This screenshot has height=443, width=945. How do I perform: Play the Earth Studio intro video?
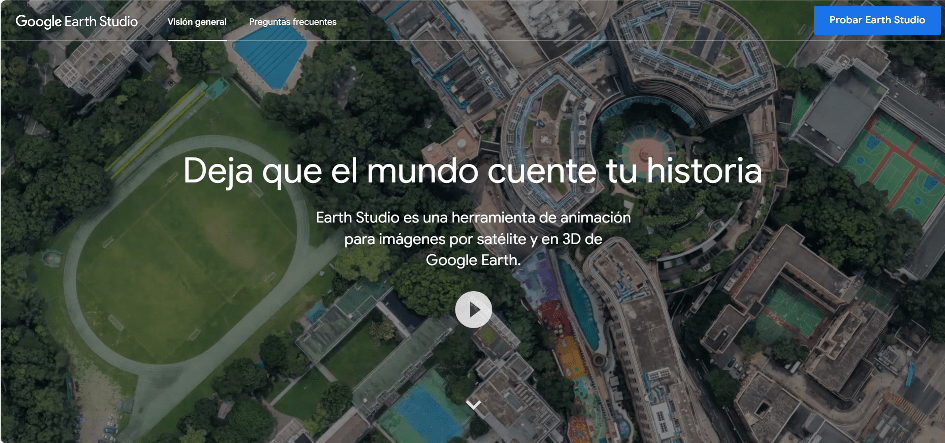click(x=473, y=310)
